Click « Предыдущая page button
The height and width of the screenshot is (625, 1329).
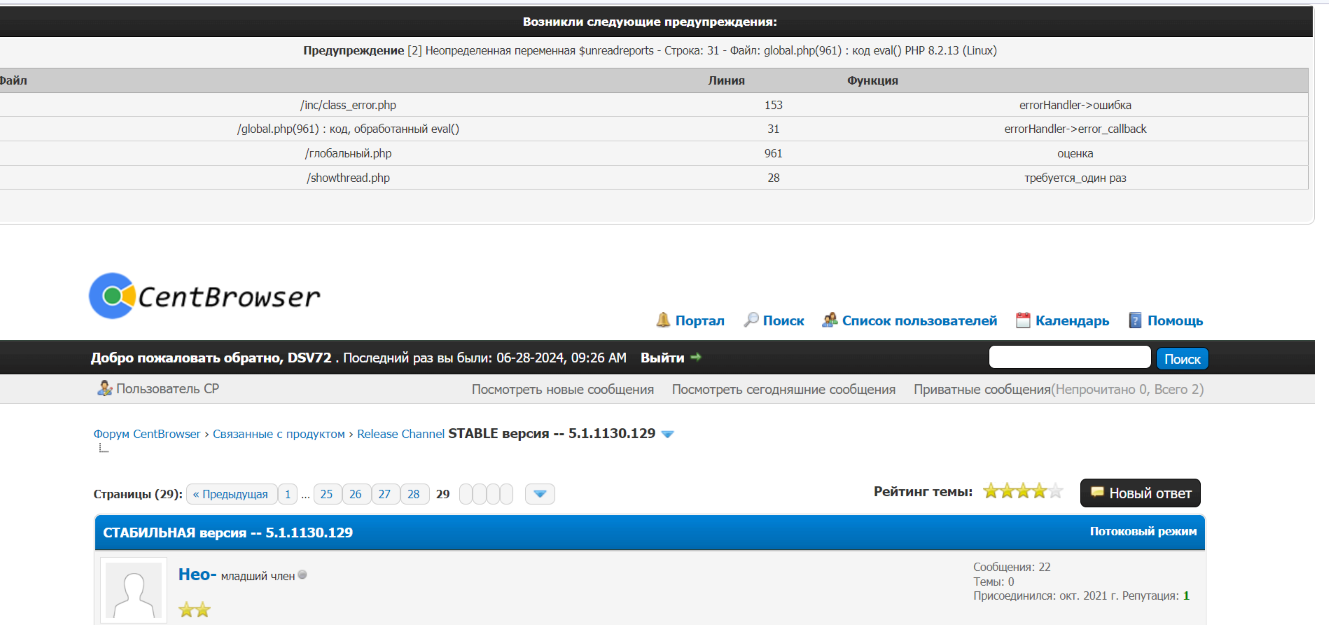coord(231,494)
